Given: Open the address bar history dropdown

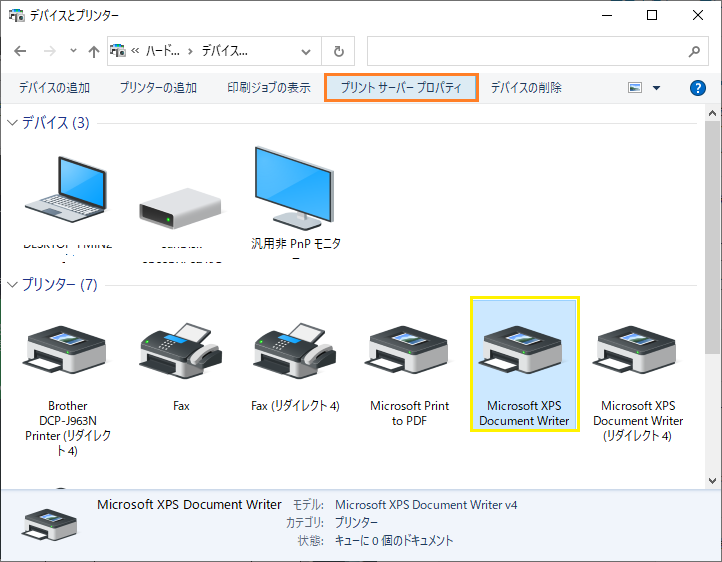Looking at the screenshot, I should (x=306, y=52).
